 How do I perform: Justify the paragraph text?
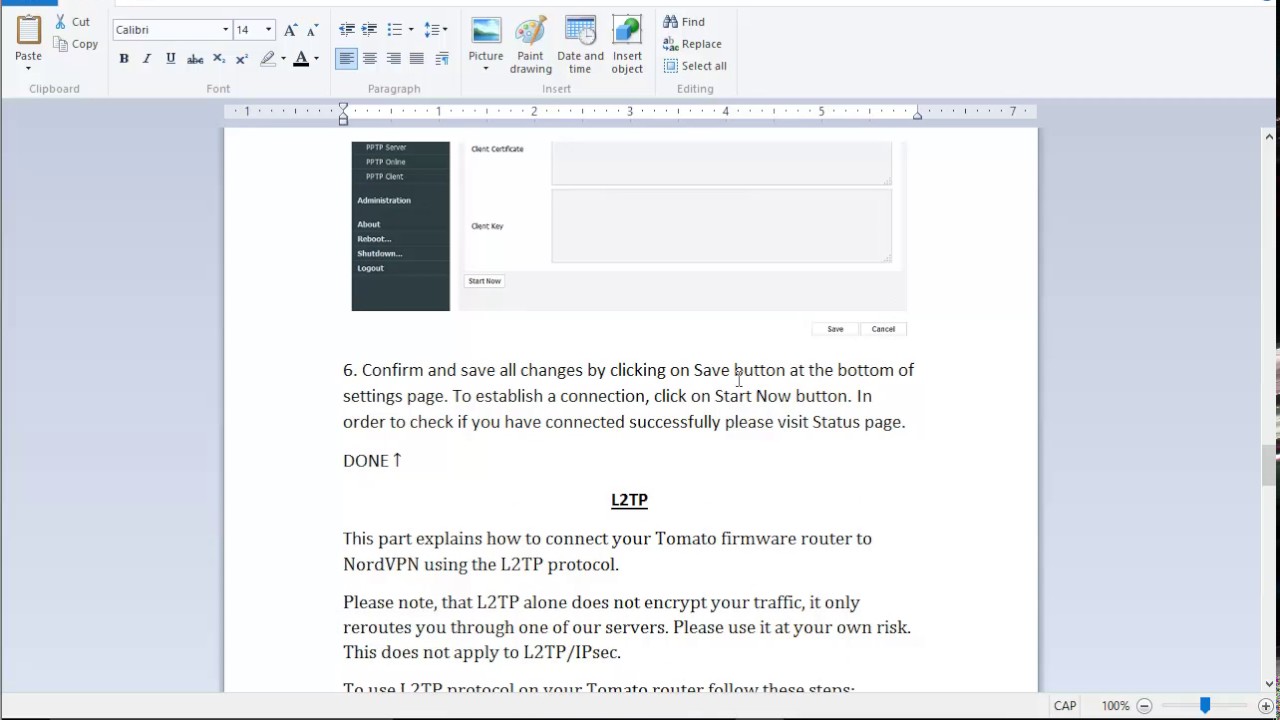pyautogui.click(x=417, y=59)
